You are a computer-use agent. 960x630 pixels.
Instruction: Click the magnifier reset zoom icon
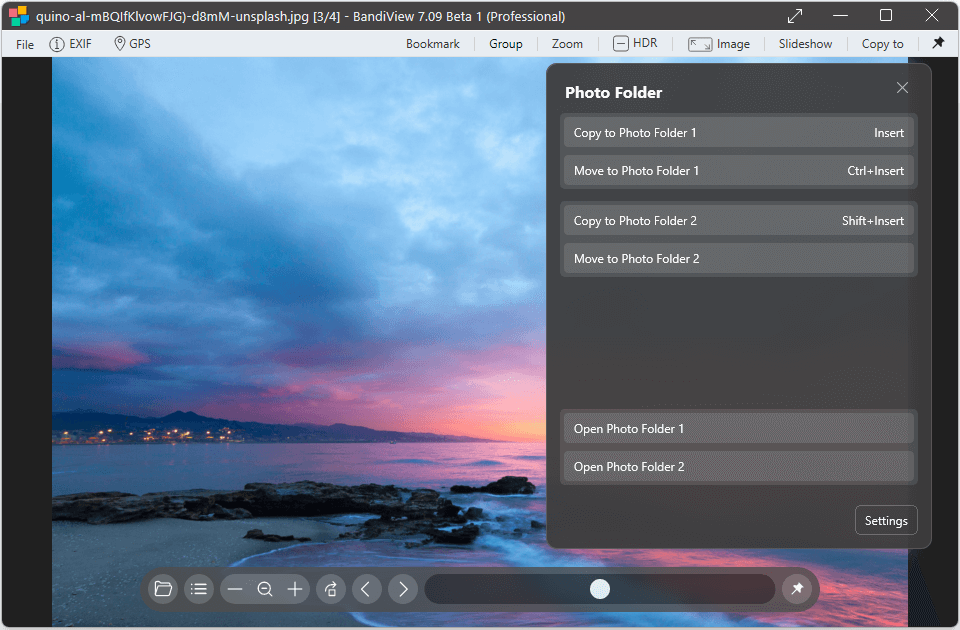[265, 589]
